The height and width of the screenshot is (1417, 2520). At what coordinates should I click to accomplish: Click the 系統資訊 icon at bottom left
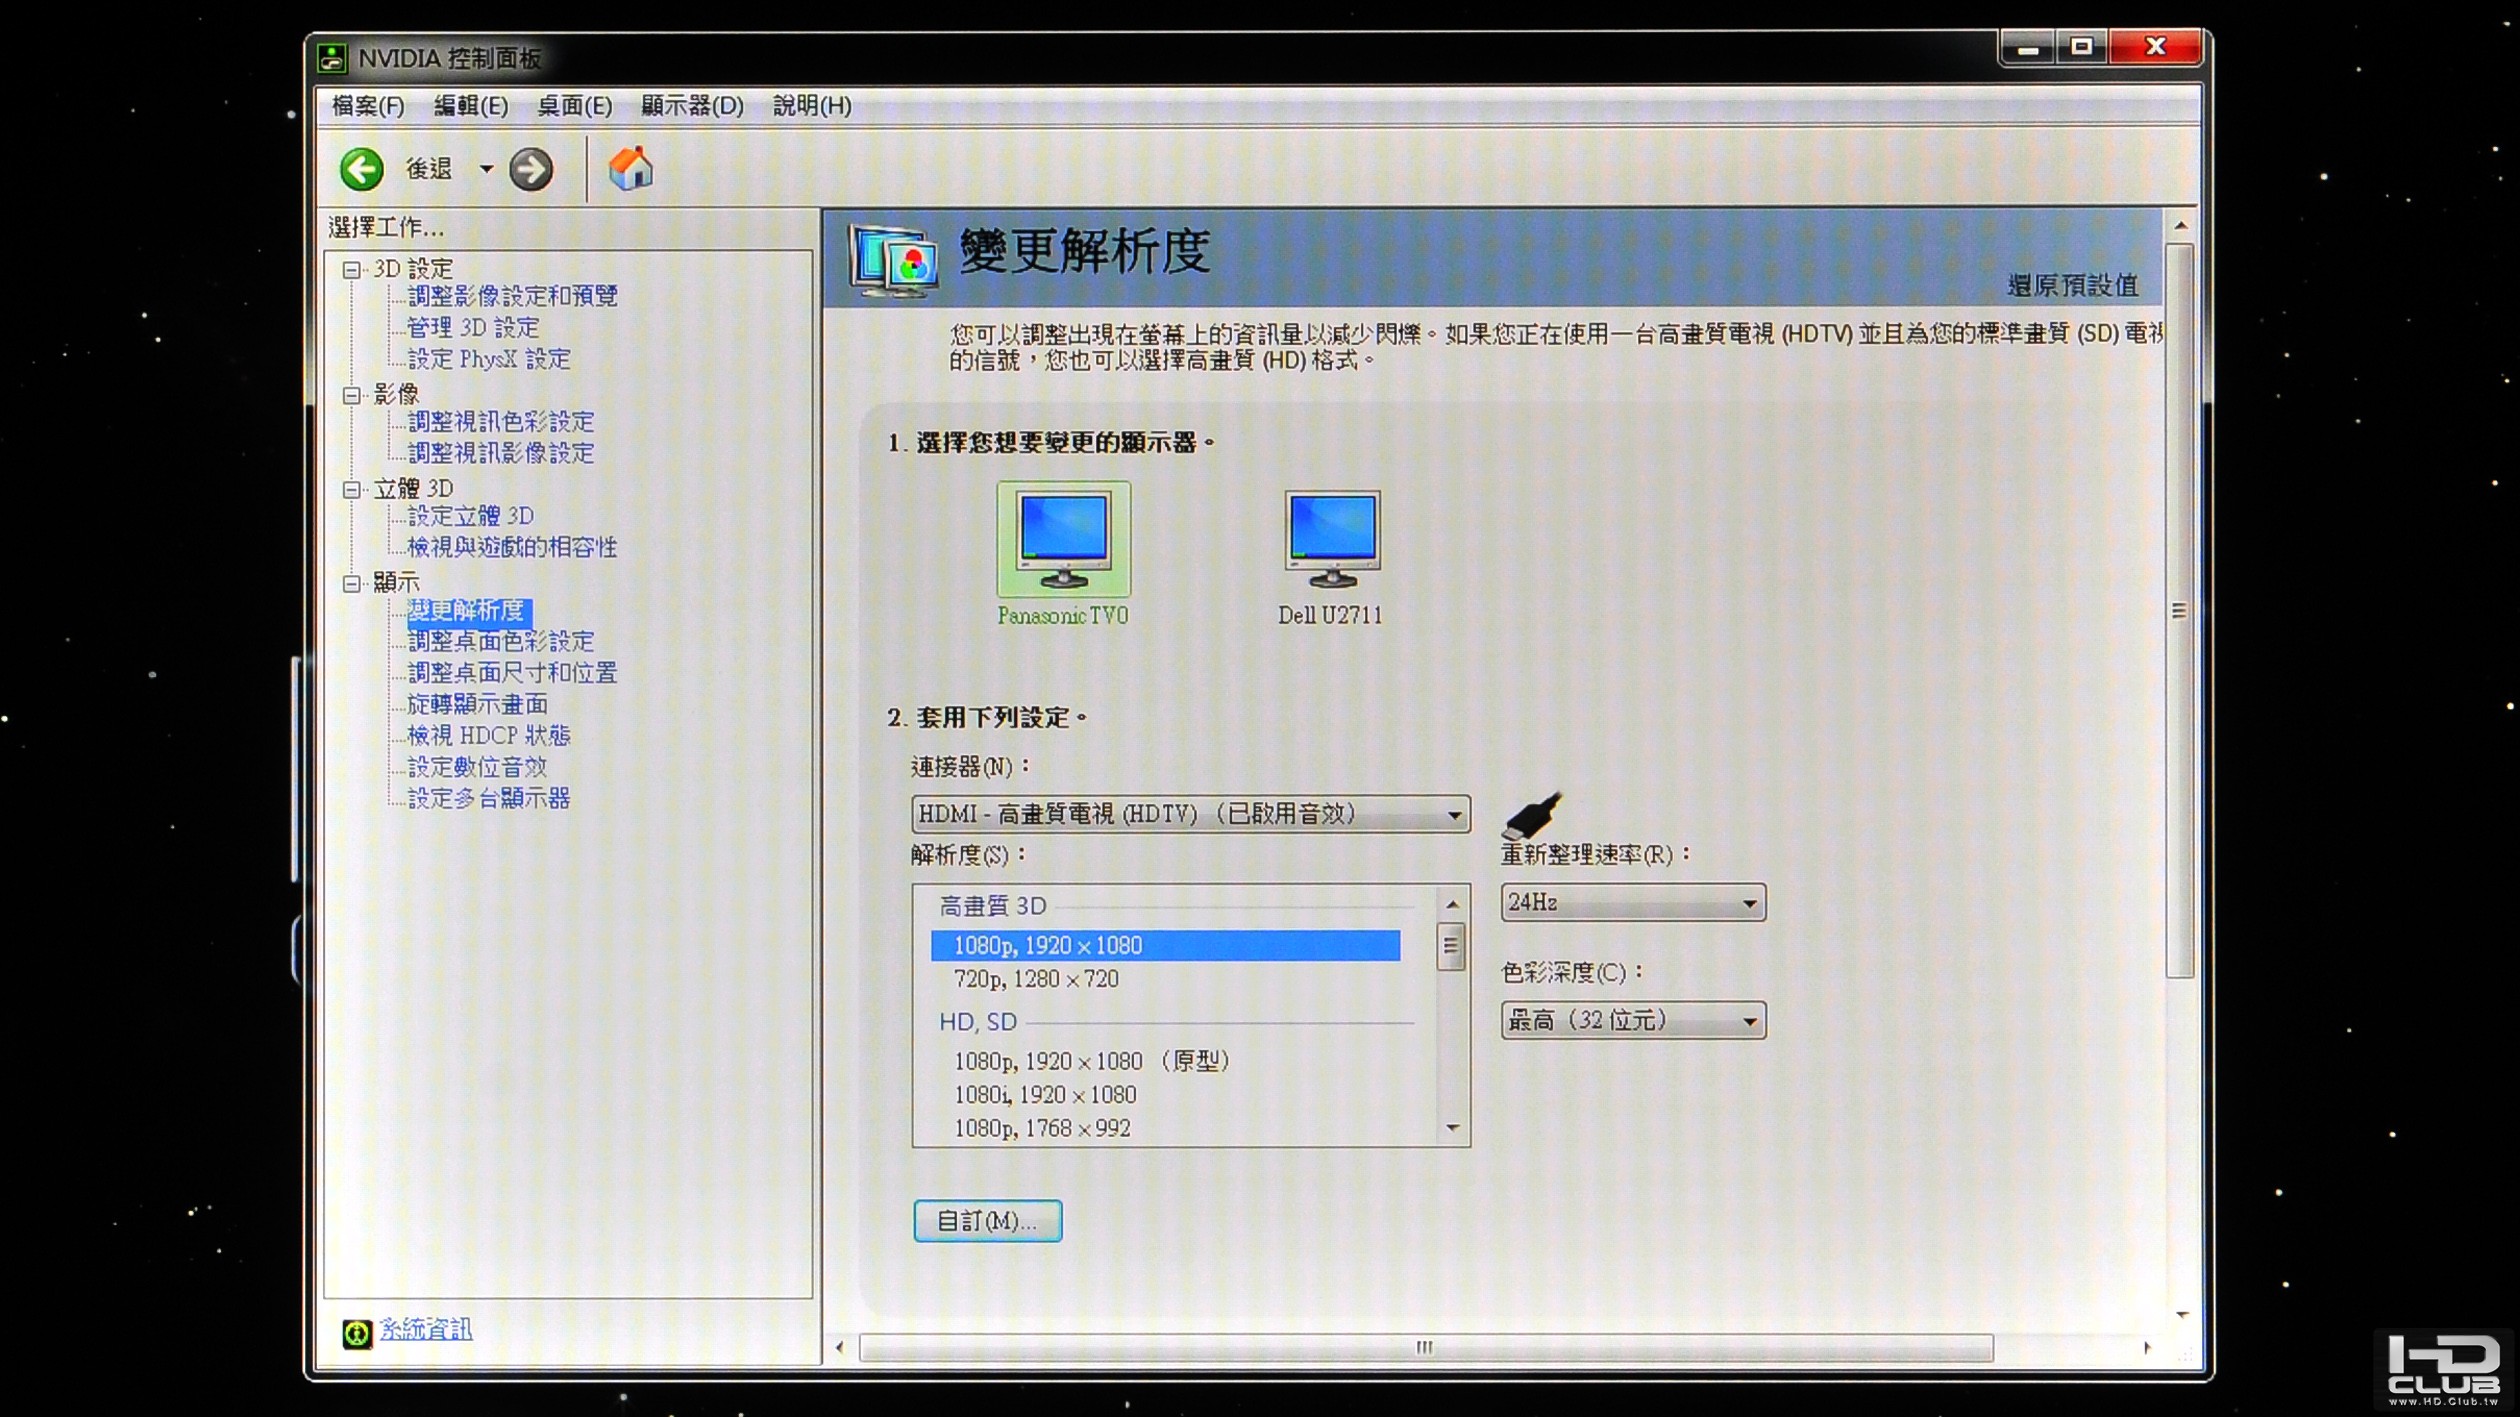click(x=357, y=1333)
